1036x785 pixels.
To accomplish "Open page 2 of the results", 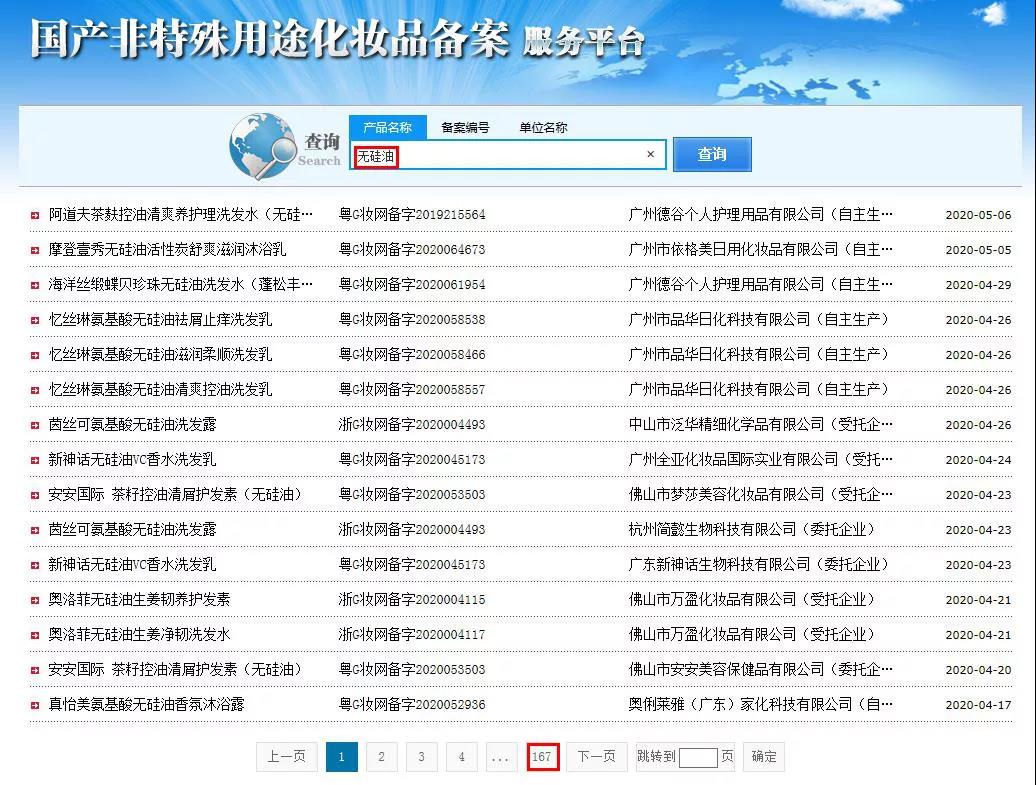I will click(381, 757).
